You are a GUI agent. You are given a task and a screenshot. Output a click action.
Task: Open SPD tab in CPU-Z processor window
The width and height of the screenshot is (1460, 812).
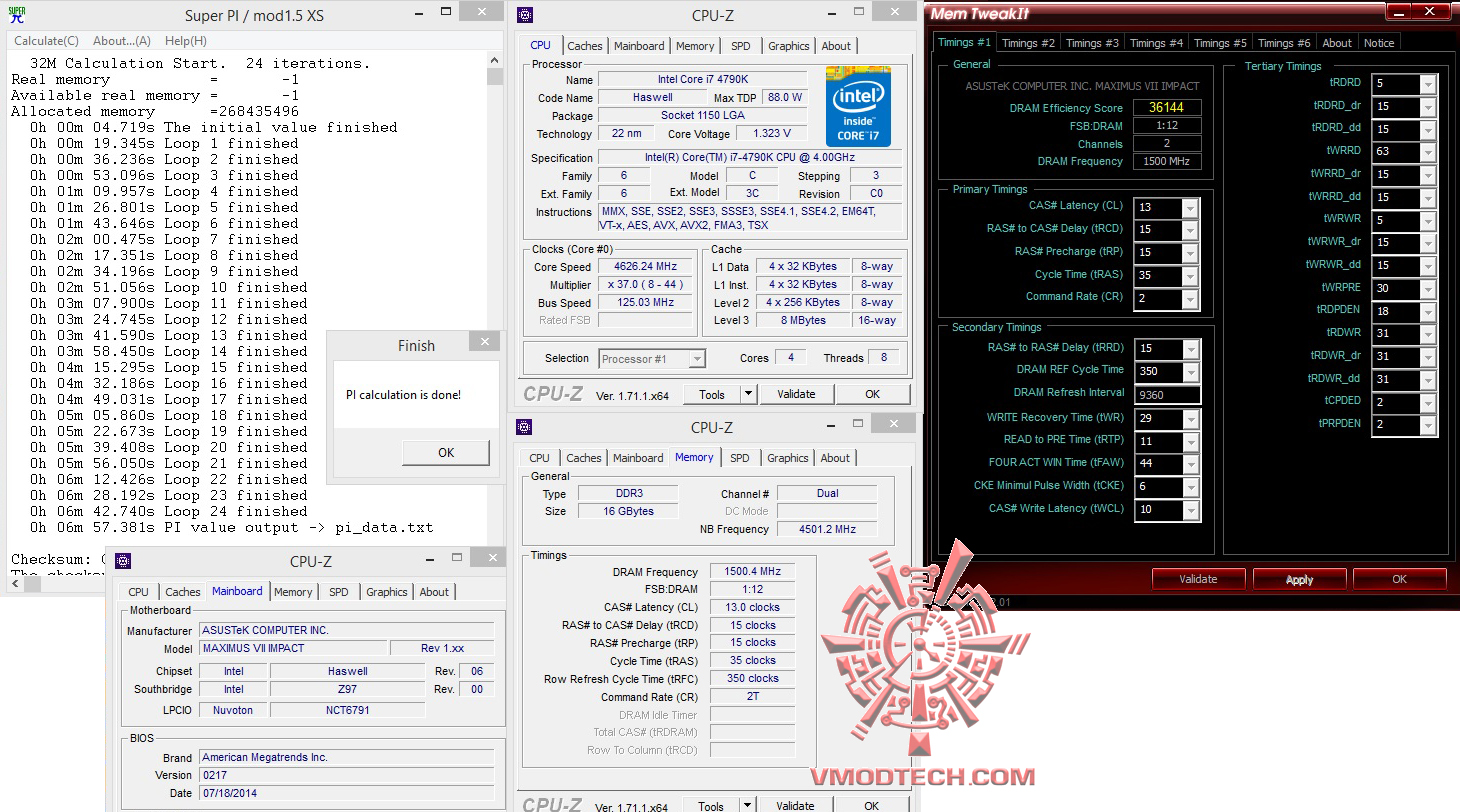741,46
